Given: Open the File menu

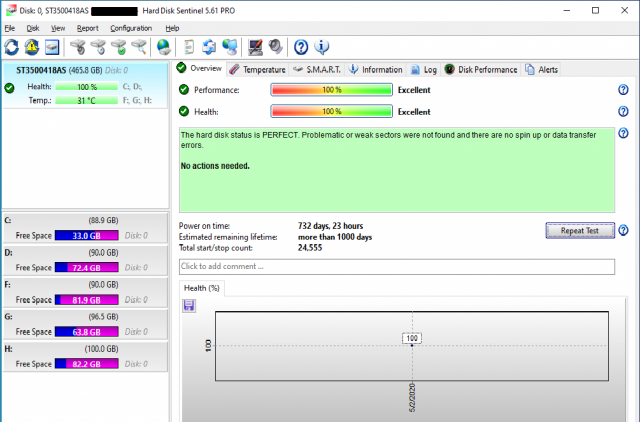Looking at the screenshot, I should (9, 28).
